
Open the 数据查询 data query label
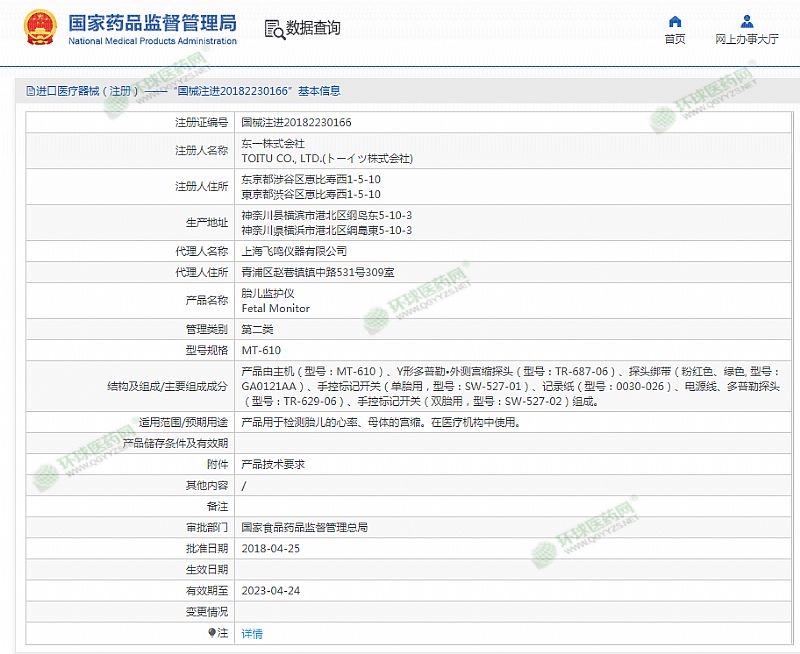(313, 28)
